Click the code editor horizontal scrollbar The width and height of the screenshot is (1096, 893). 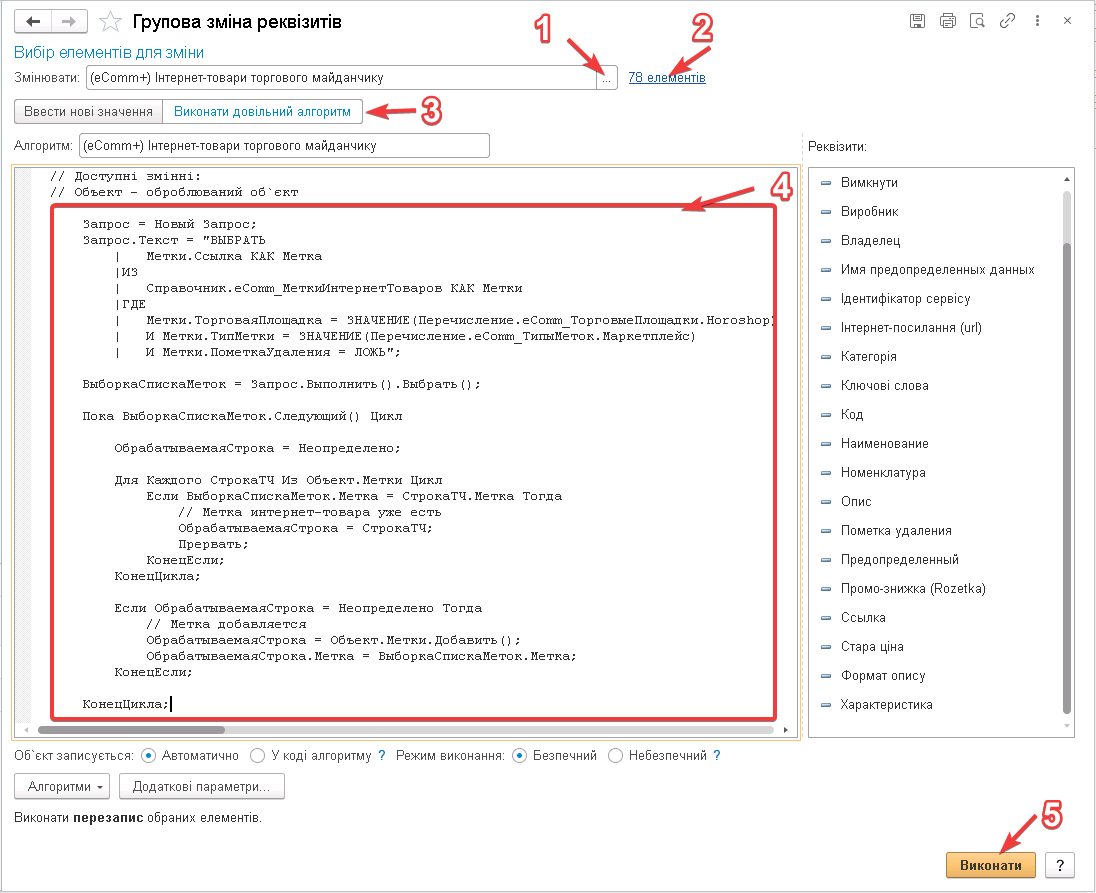tap(400, 730)
